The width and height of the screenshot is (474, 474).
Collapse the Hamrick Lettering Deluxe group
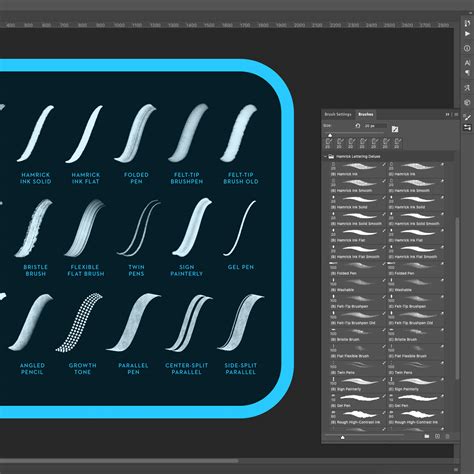click(325, 156)
